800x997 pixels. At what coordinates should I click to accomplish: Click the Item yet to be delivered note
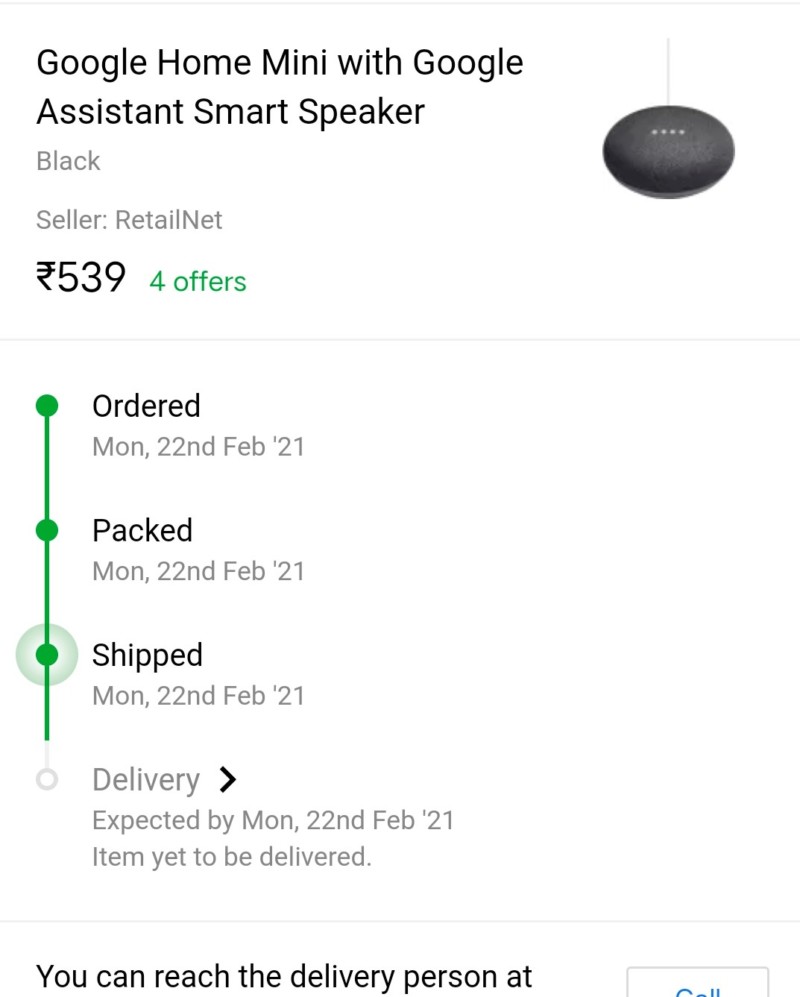[231, 857]
